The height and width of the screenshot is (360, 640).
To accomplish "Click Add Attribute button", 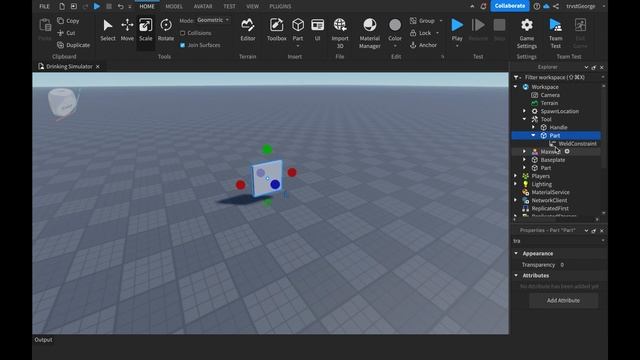I will pos(563,300).
